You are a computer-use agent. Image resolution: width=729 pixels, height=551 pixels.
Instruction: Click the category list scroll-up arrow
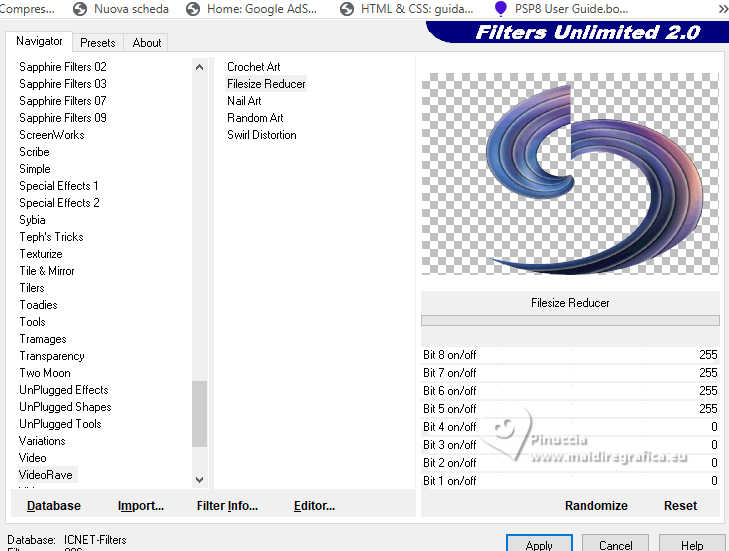point(199,67)
